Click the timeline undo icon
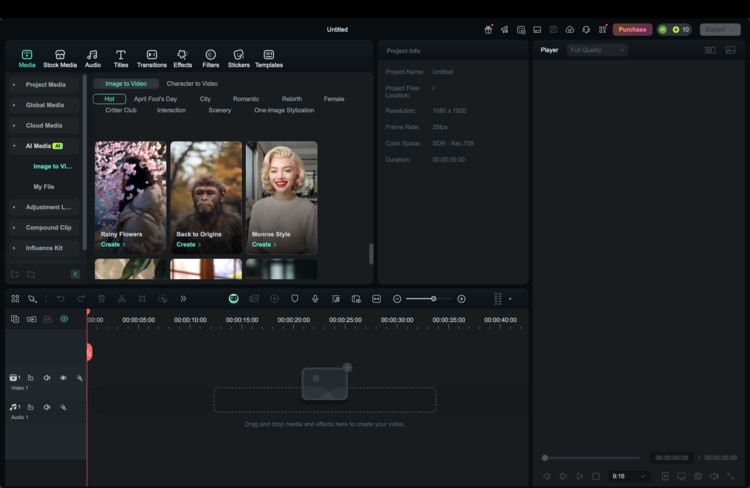750x488 pixels. tap(61, 299)
